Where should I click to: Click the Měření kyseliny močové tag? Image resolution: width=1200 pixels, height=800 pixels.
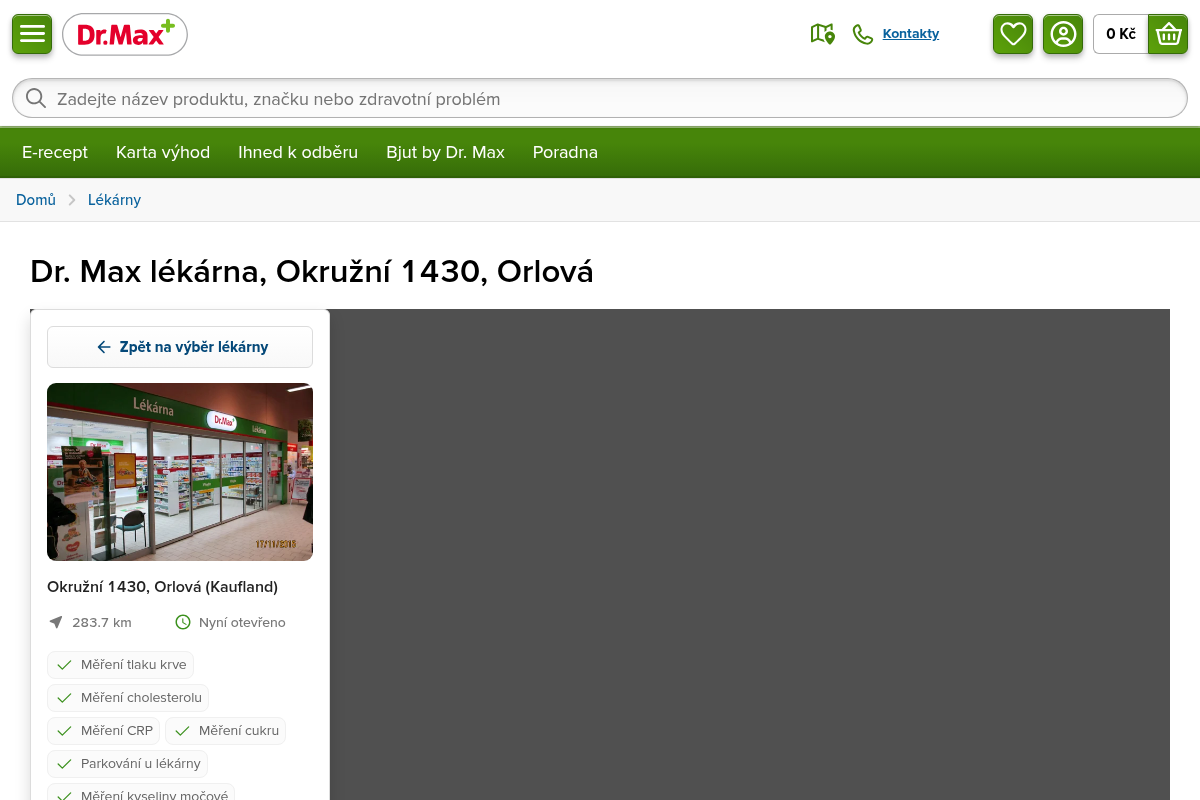click(x=141, y=792)
